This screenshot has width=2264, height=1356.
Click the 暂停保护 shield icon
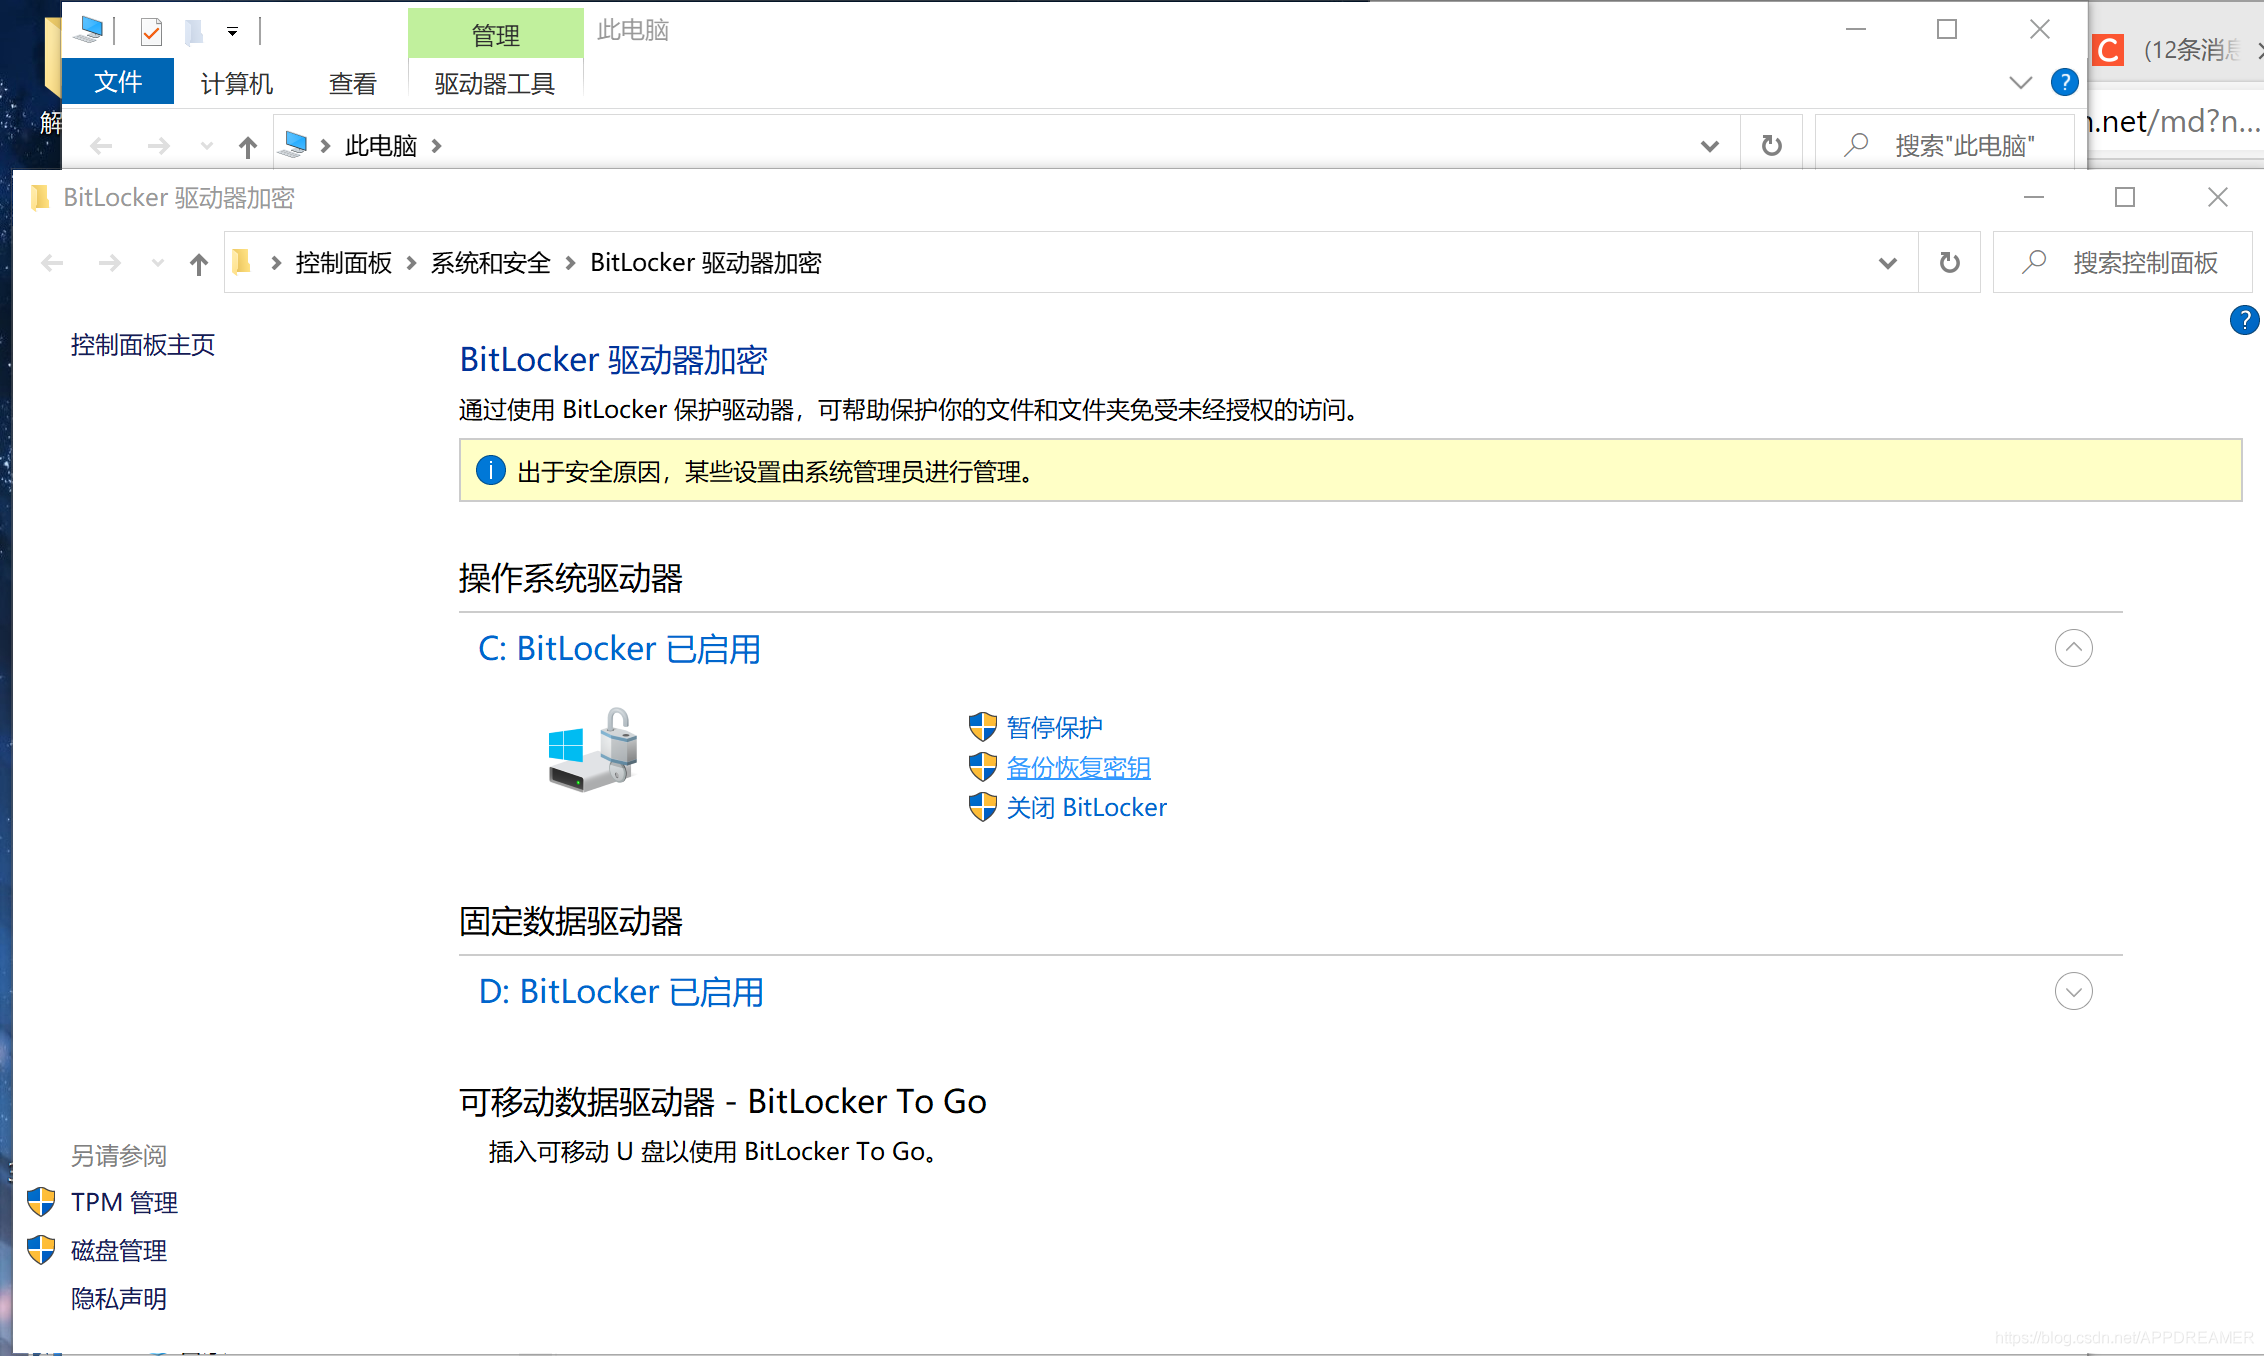(980, 726)
